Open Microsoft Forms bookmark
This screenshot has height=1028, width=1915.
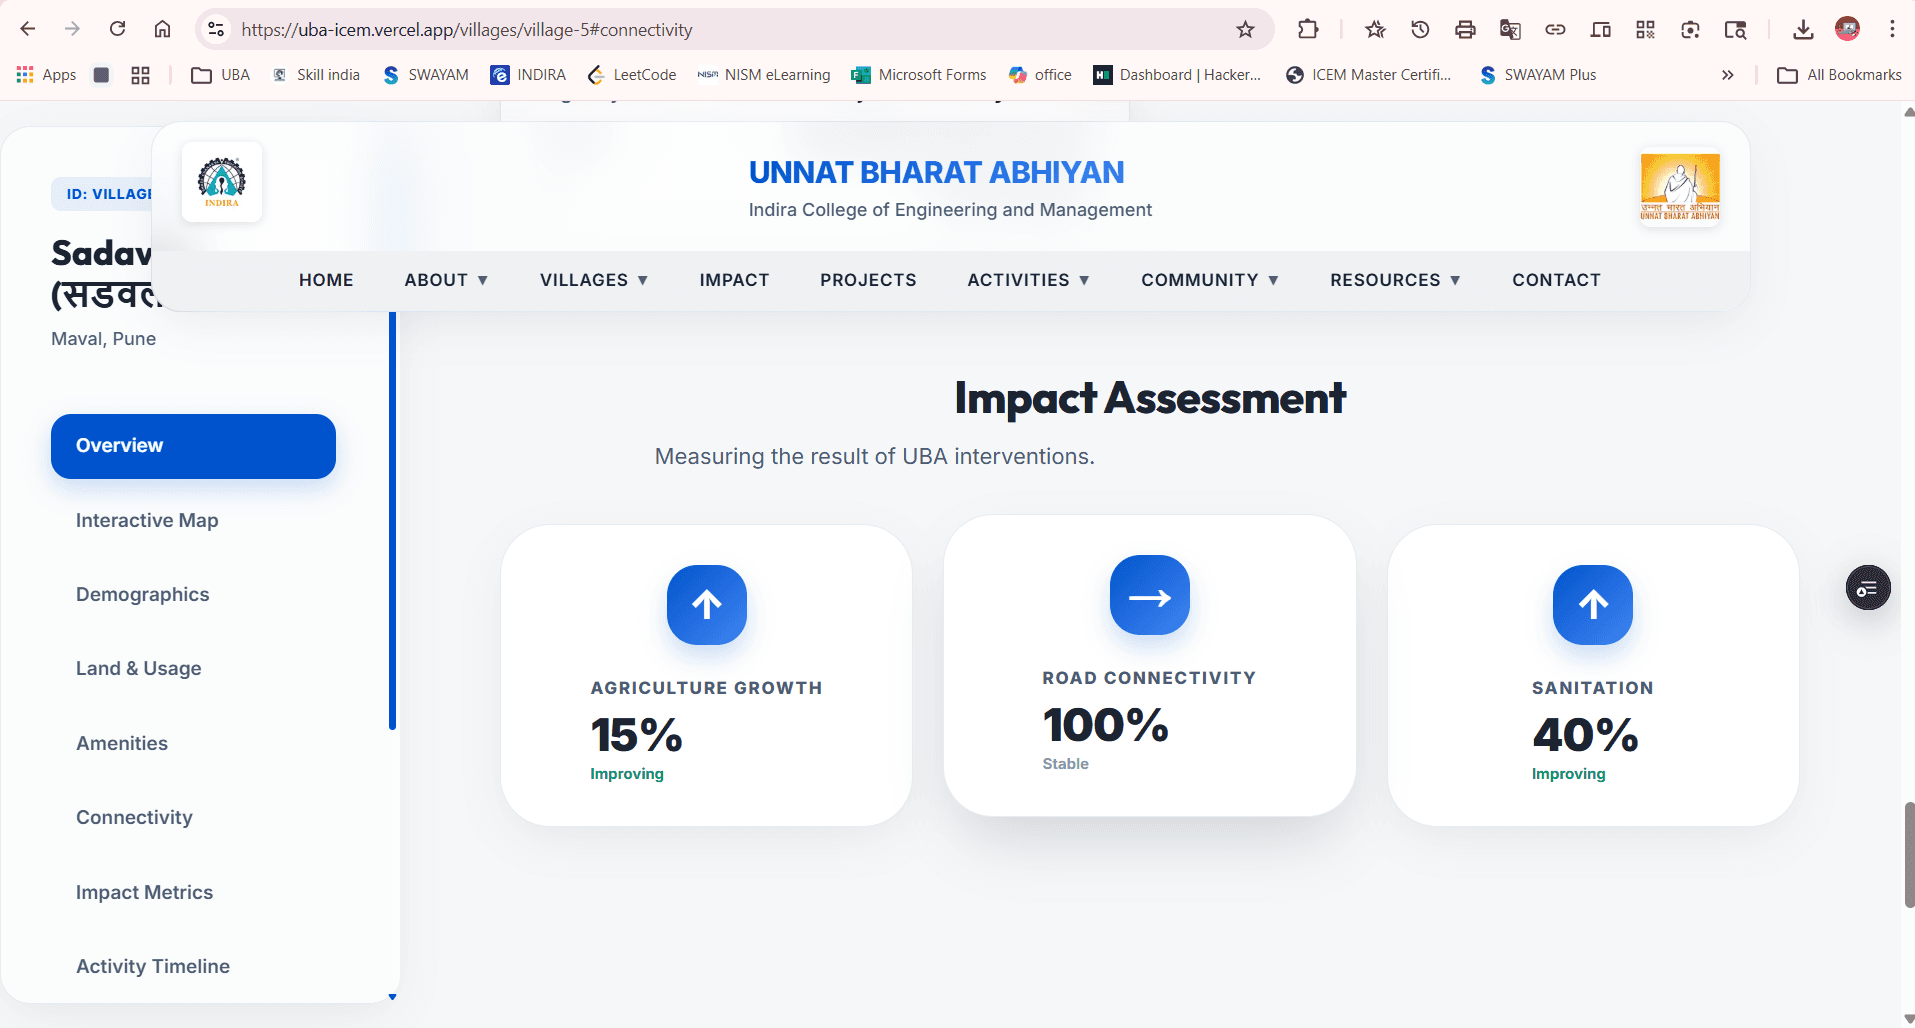click(919, 75)
